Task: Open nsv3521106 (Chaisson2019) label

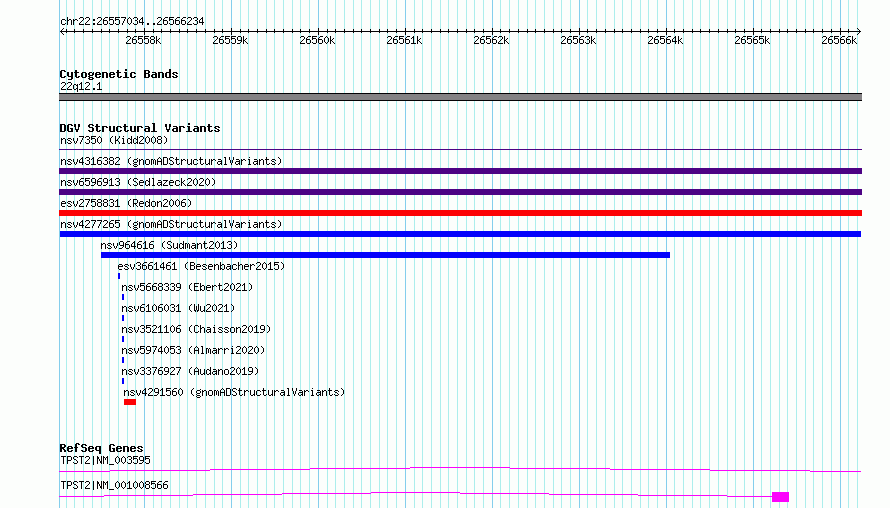Action: (x=196, y=329)
